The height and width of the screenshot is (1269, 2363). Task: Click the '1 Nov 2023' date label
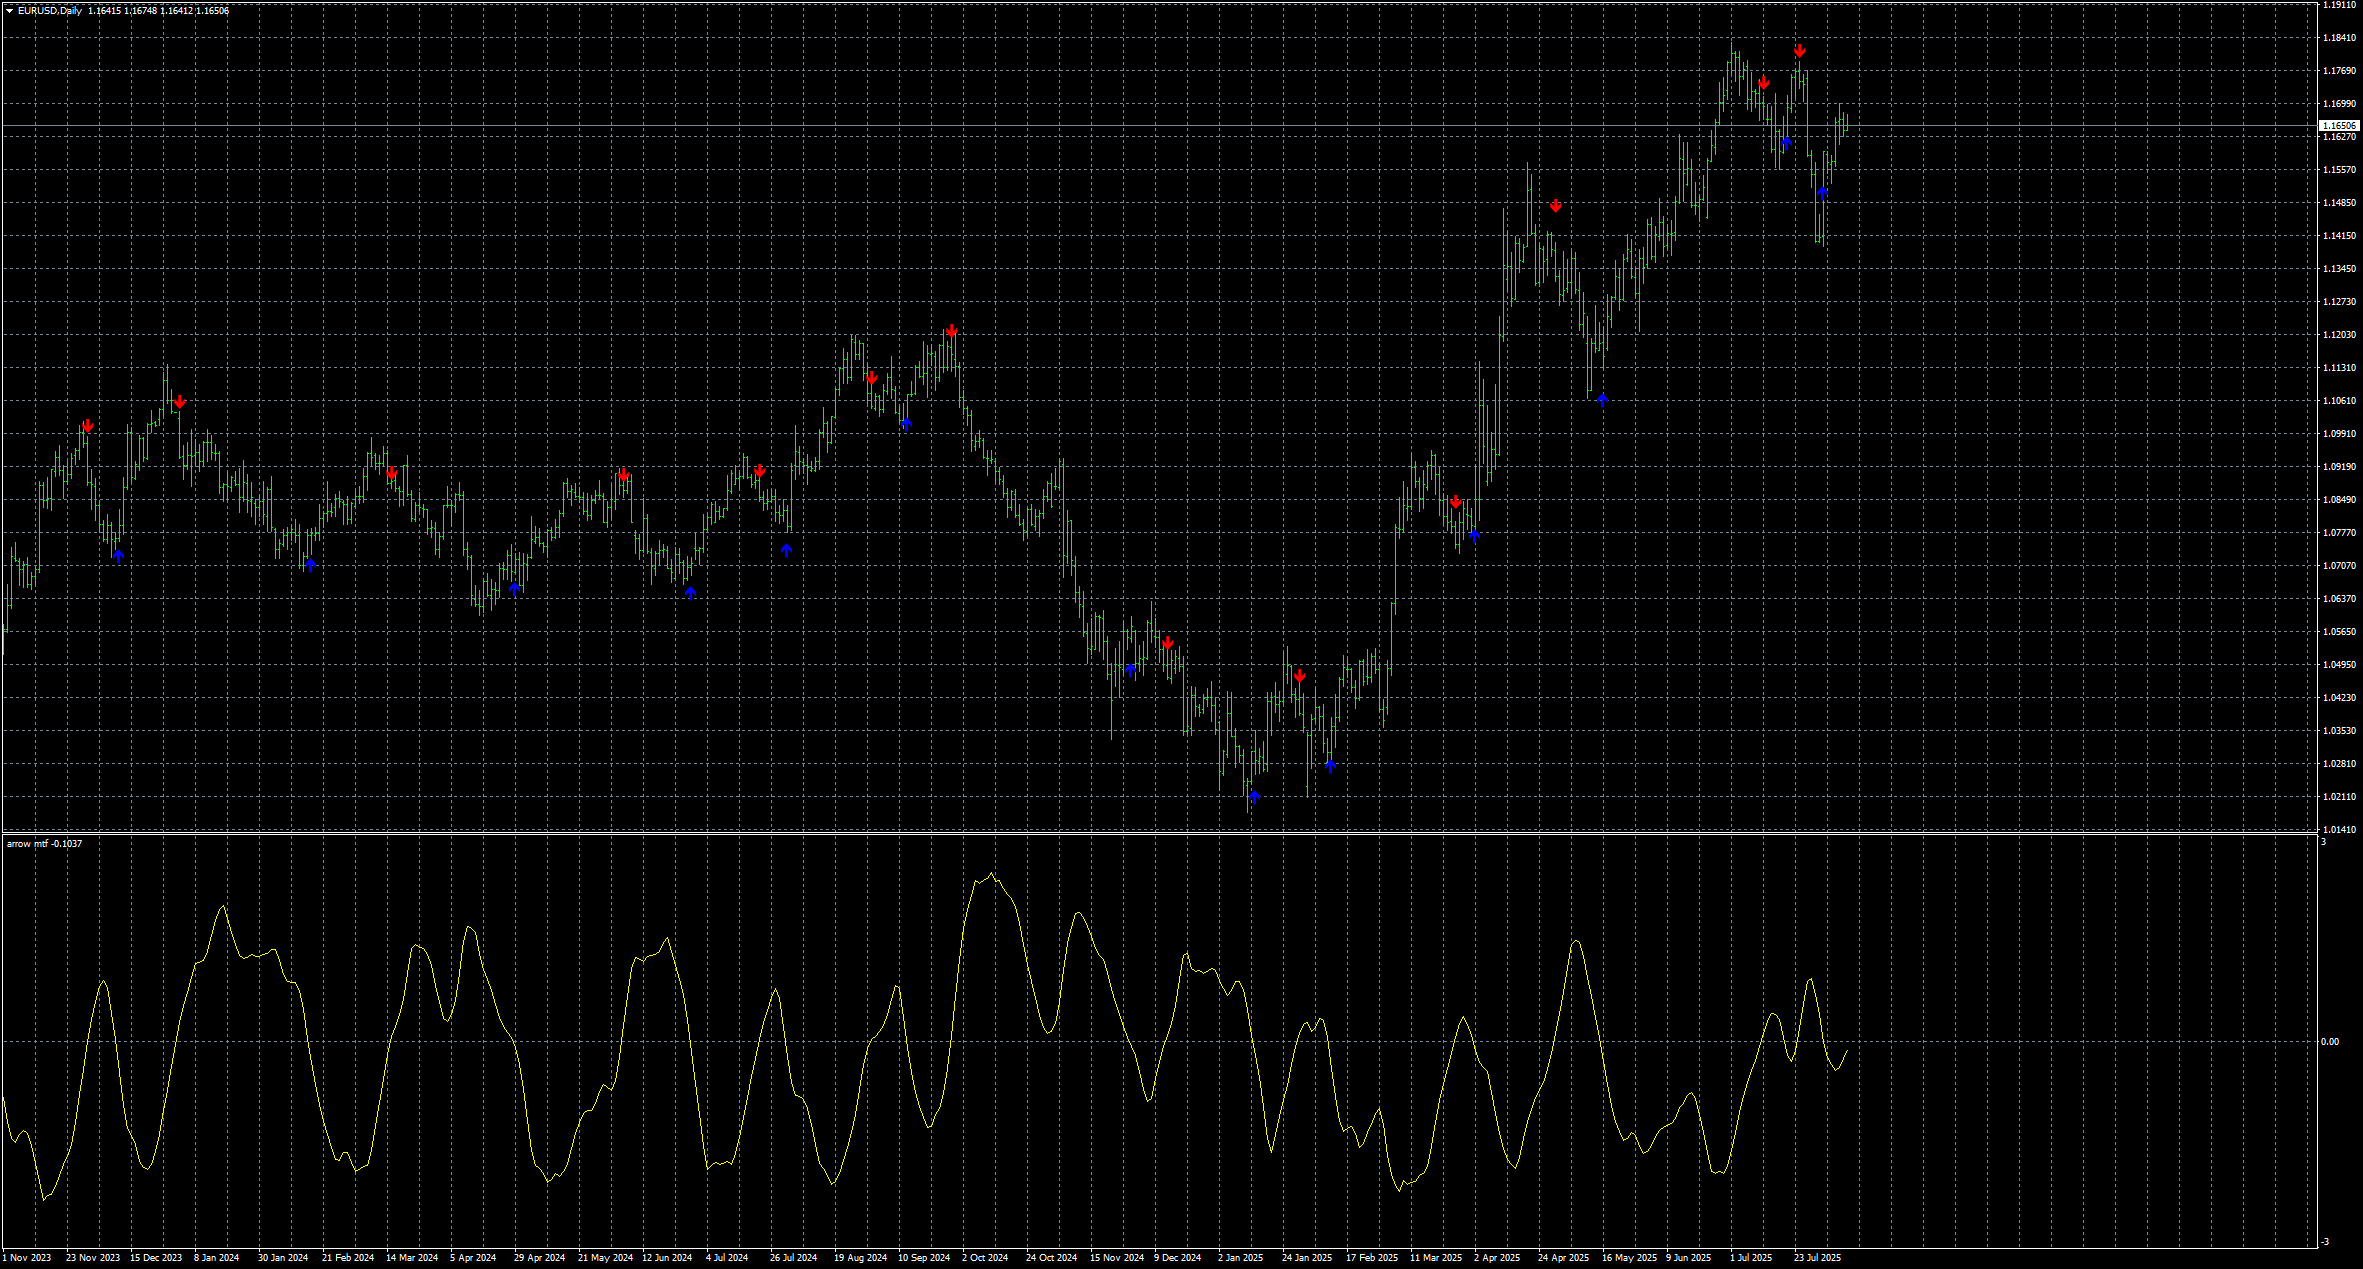27,1258
